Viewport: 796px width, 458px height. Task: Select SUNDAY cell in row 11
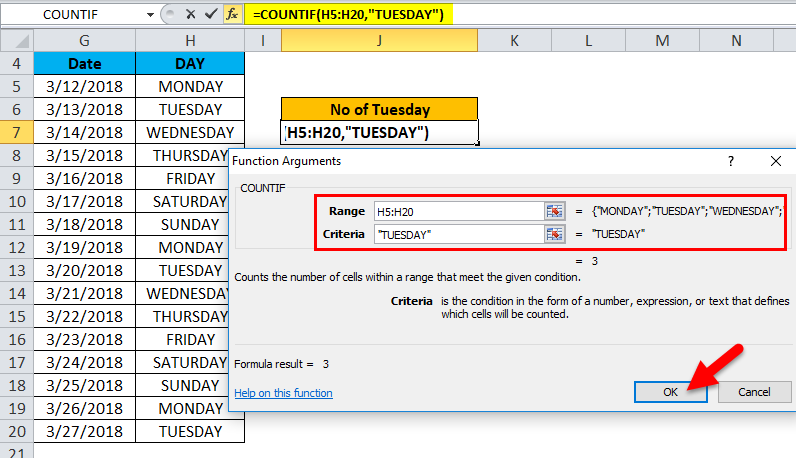click(183, 224)
